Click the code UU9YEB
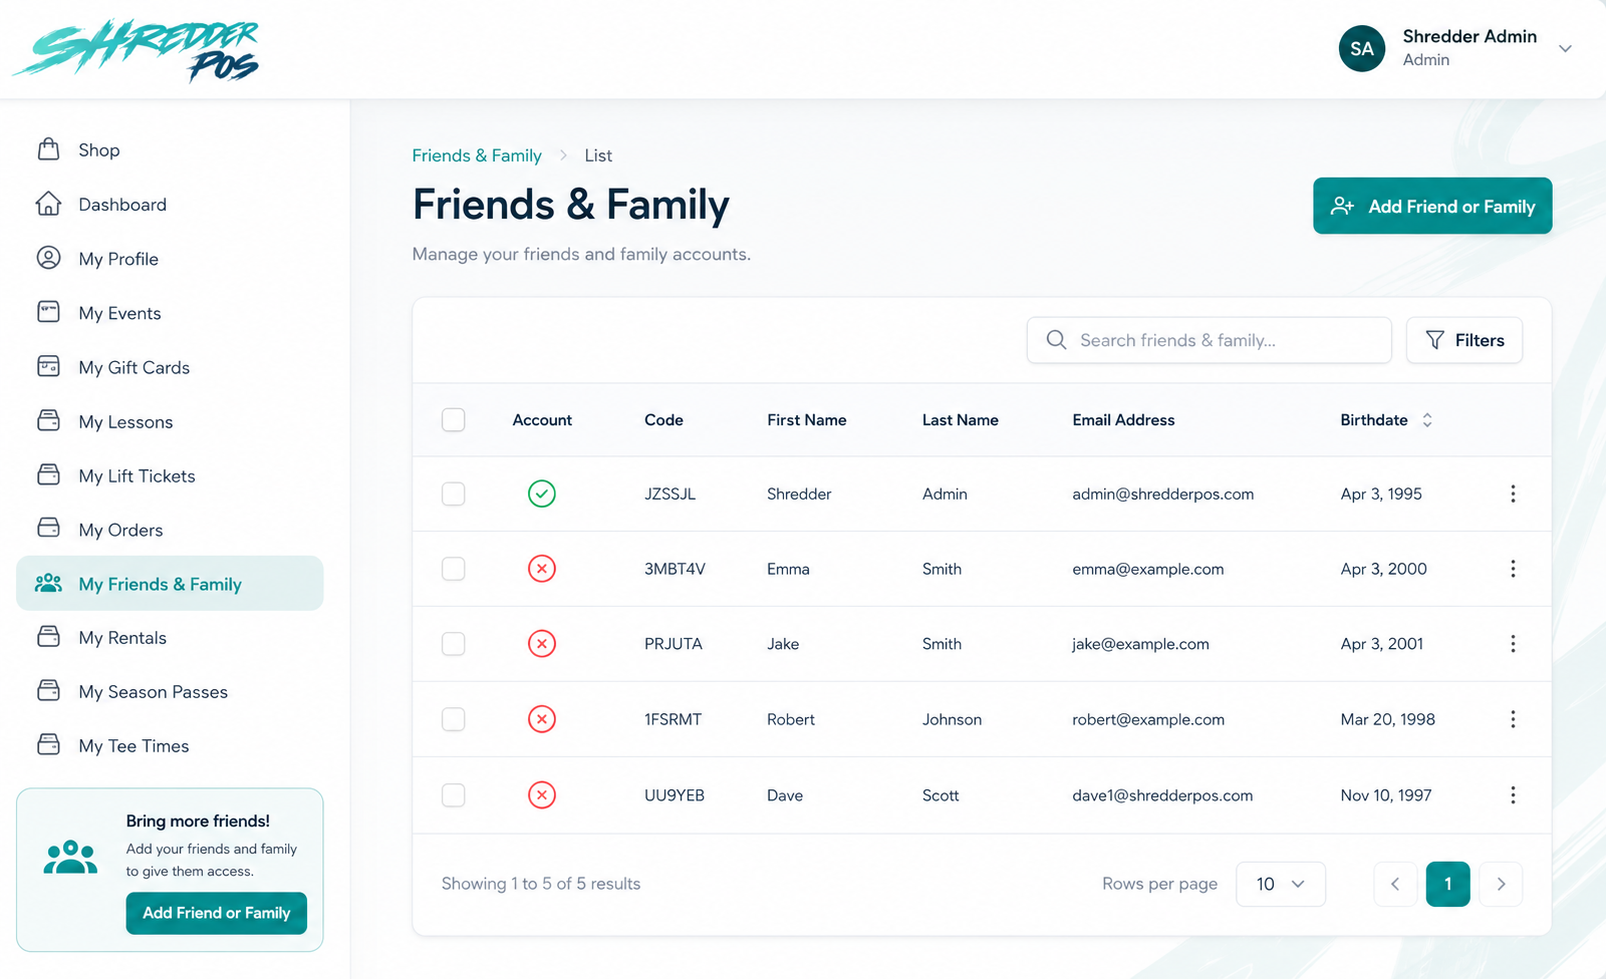Screen dimensions: 1606x979 (674, 795)
